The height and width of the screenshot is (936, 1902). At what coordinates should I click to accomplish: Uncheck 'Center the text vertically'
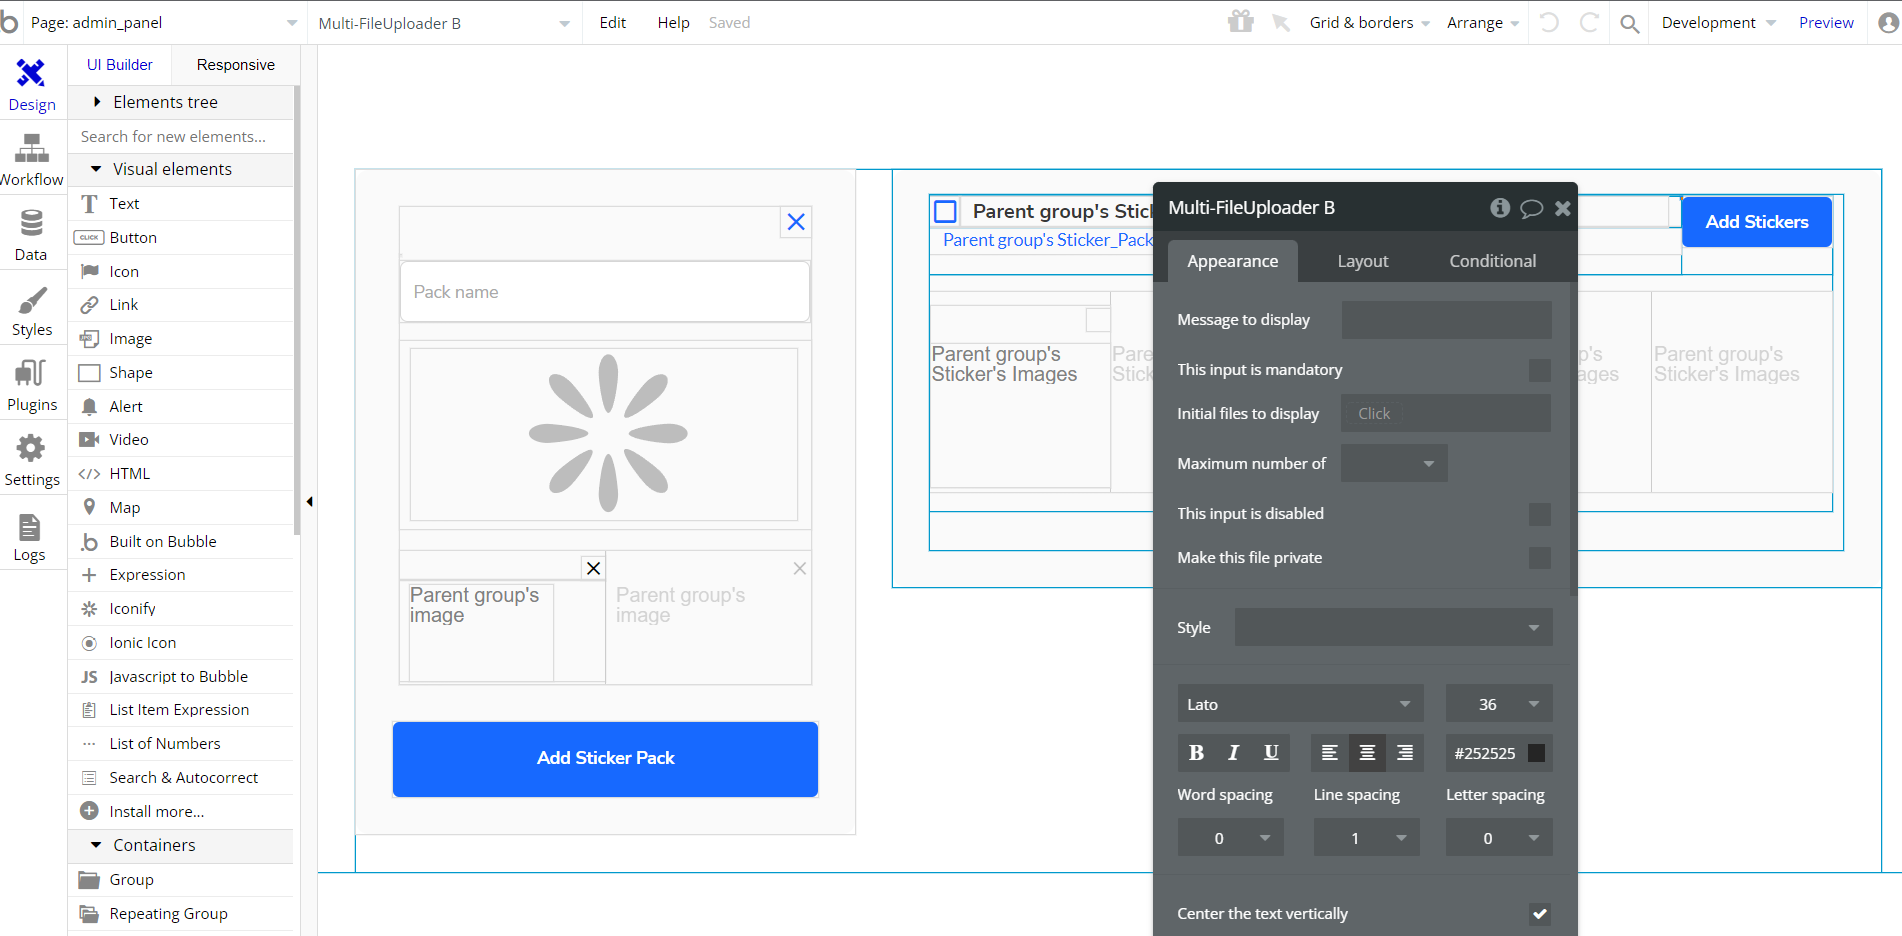(1539, 914)
